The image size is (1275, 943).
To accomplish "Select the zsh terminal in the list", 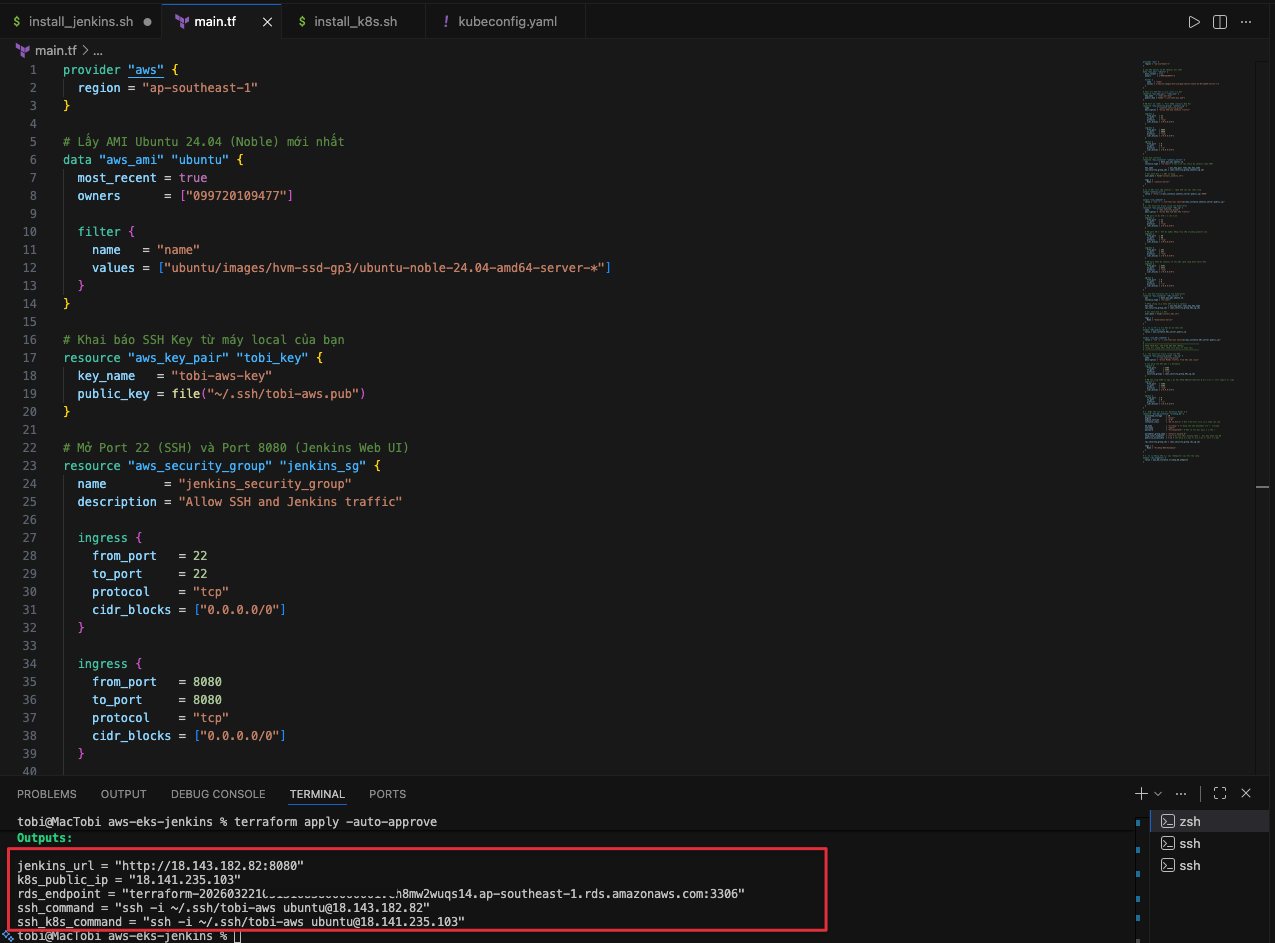I will pyautogui.click(x=1189, y=821).
